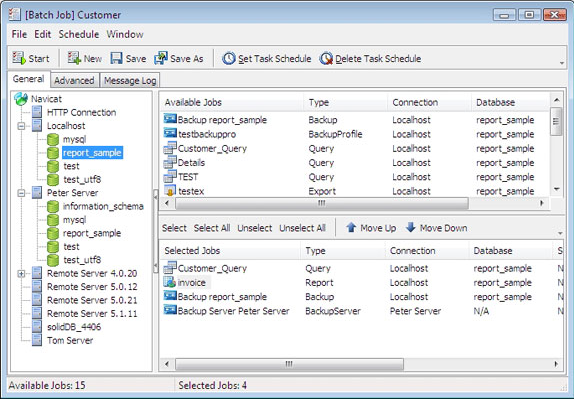574x399 pixels.
Task: Click the HTTP Connection server icon
Action: 37,112
